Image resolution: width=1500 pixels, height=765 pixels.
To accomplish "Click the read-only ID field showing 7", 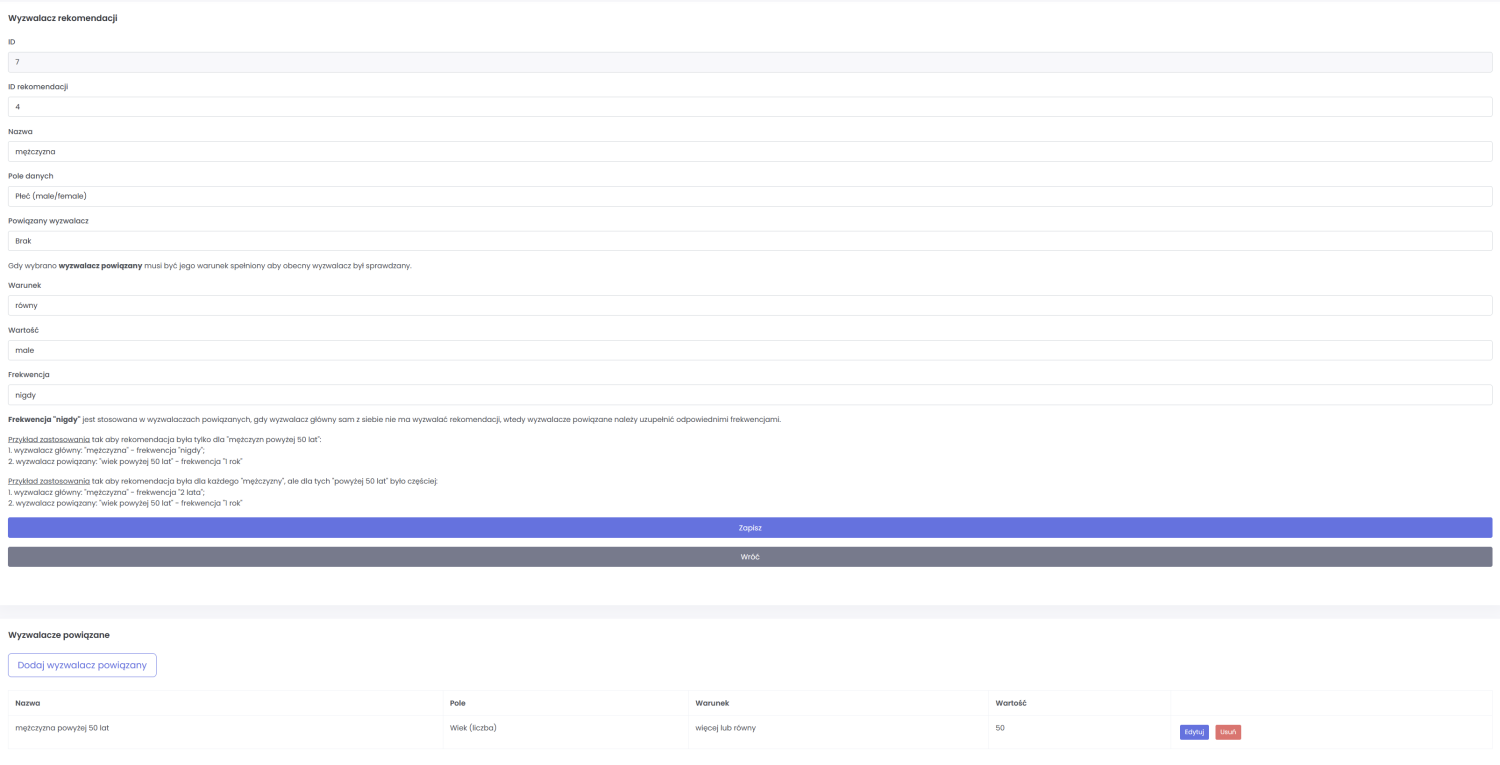I will coord(749,62).
